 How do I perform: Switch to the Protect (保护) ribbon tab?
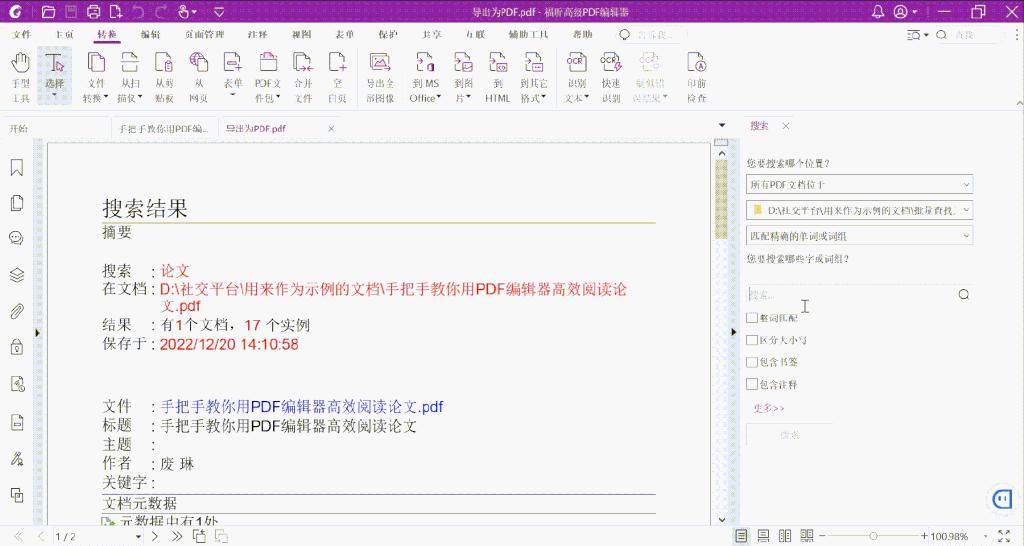[x=387, y=34]
